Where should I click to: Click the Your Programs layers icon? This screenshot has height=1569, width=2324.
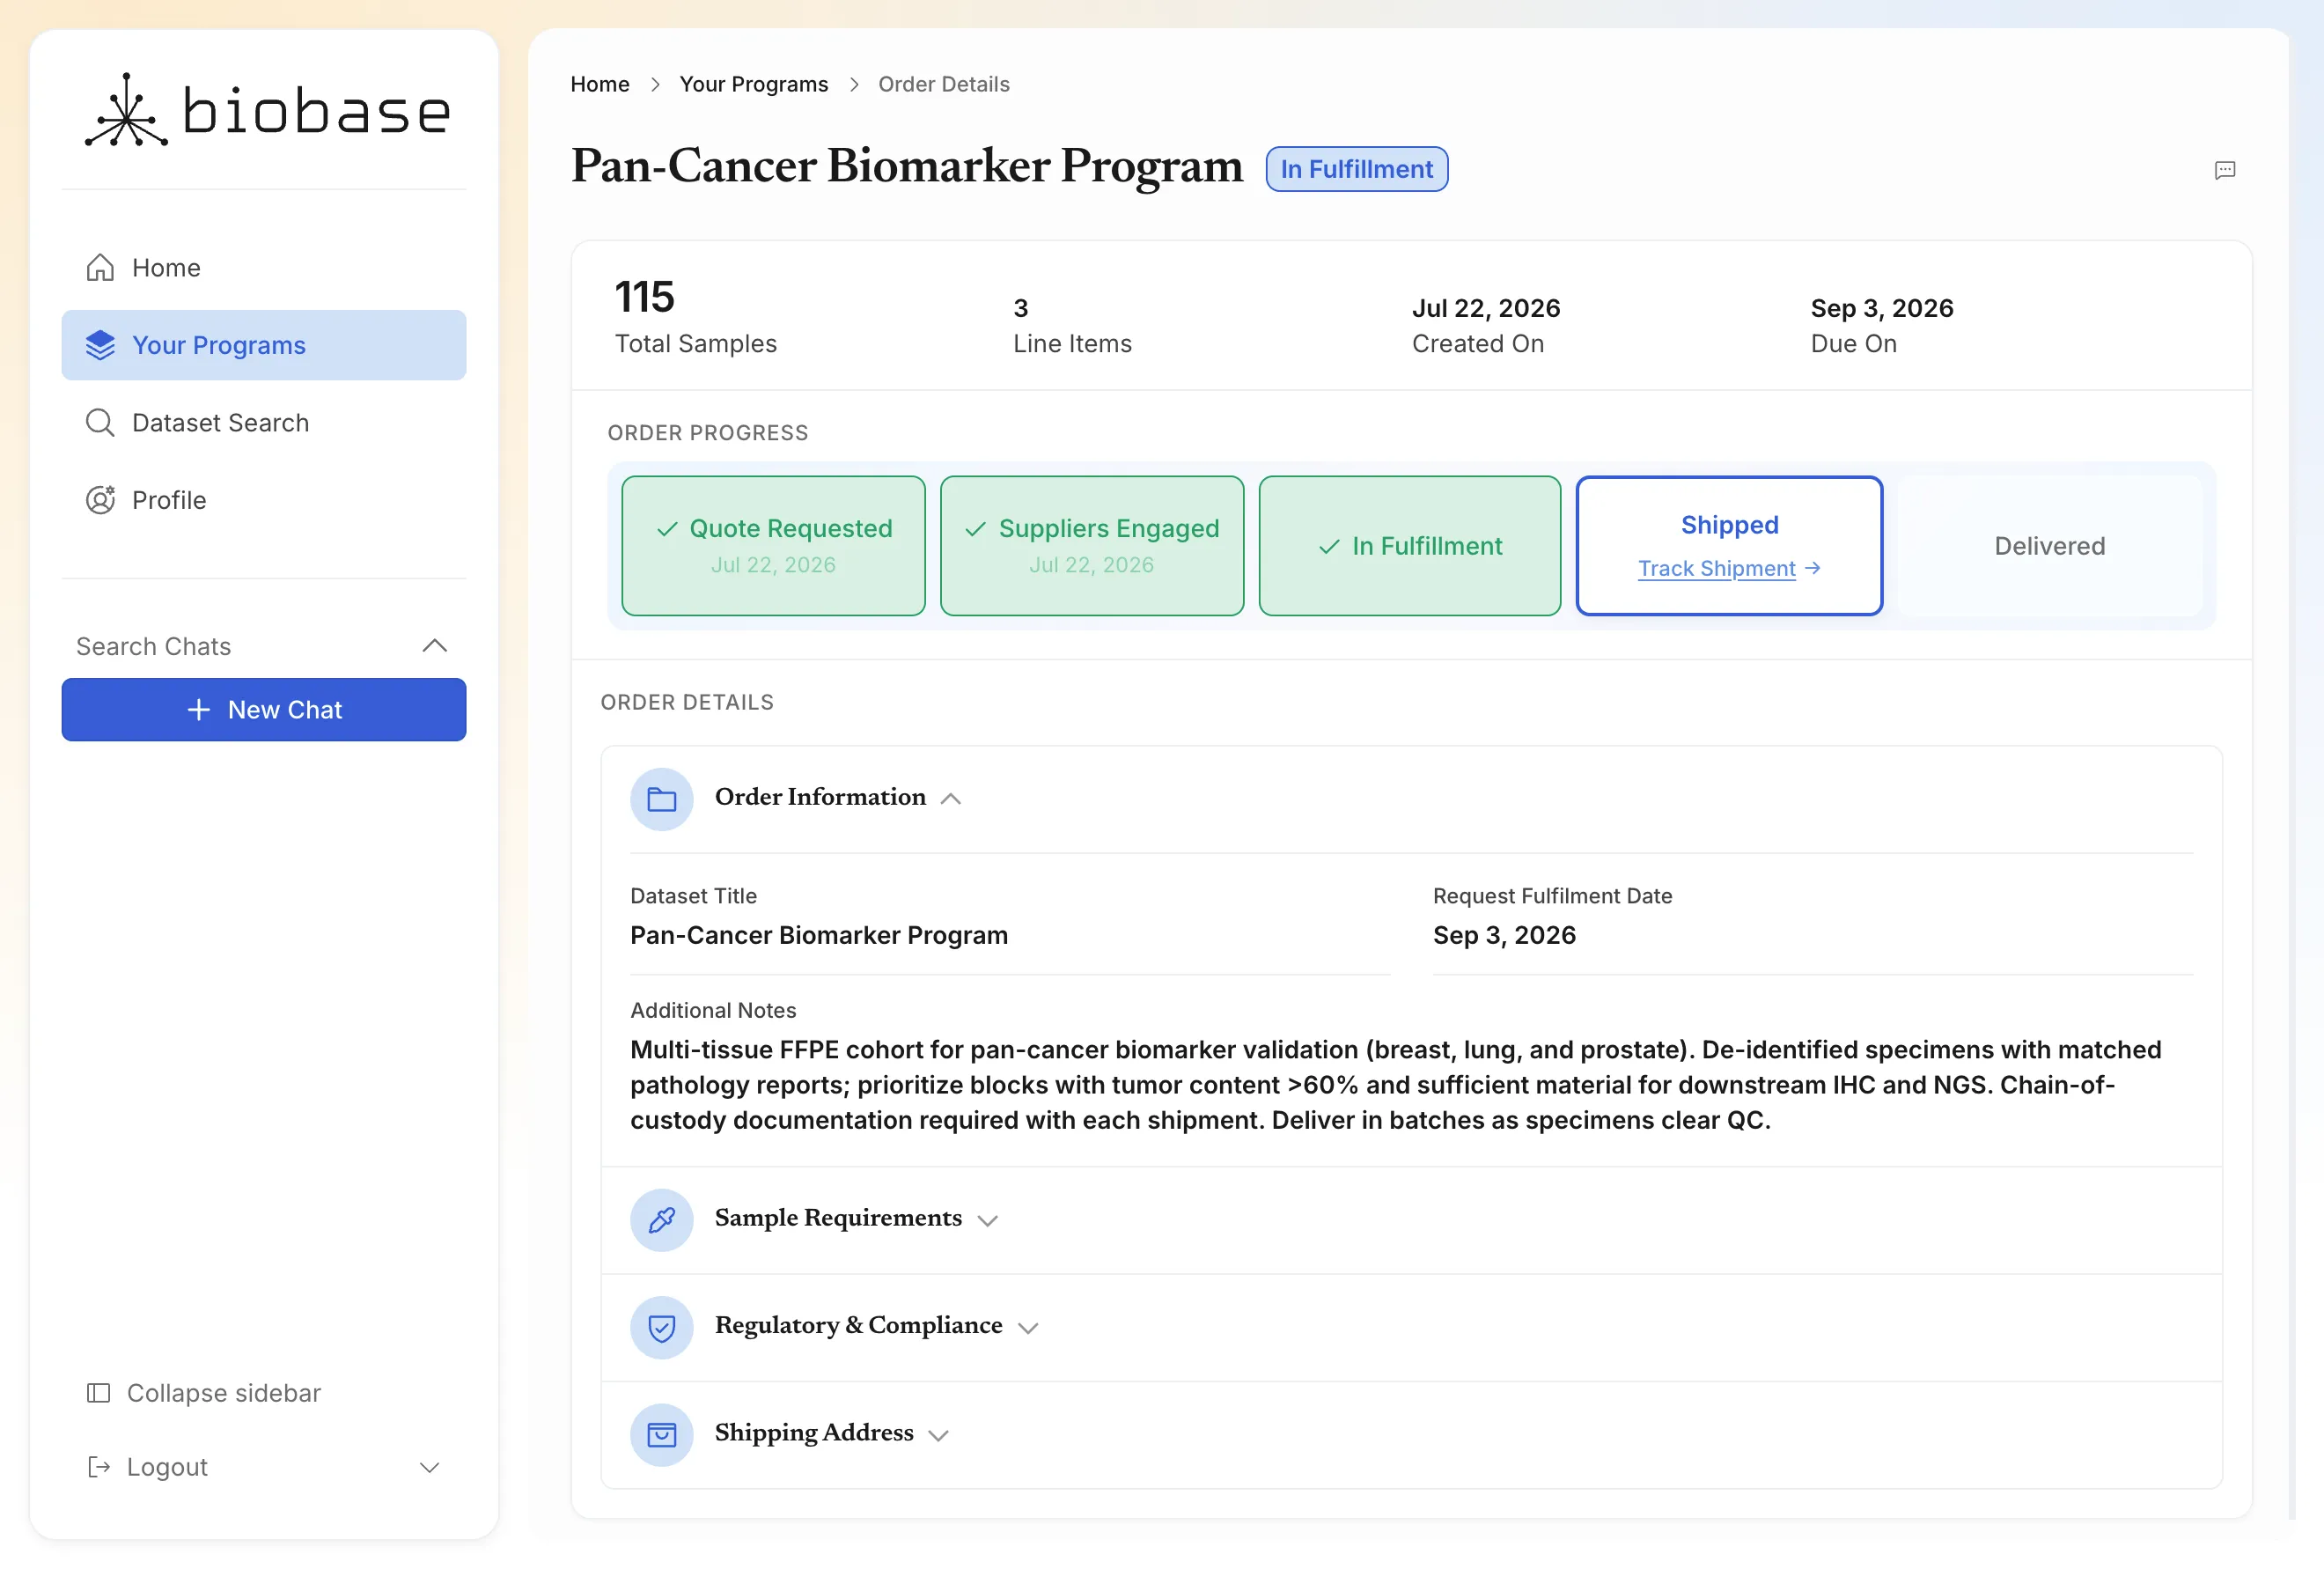click(x=100, y=345)
